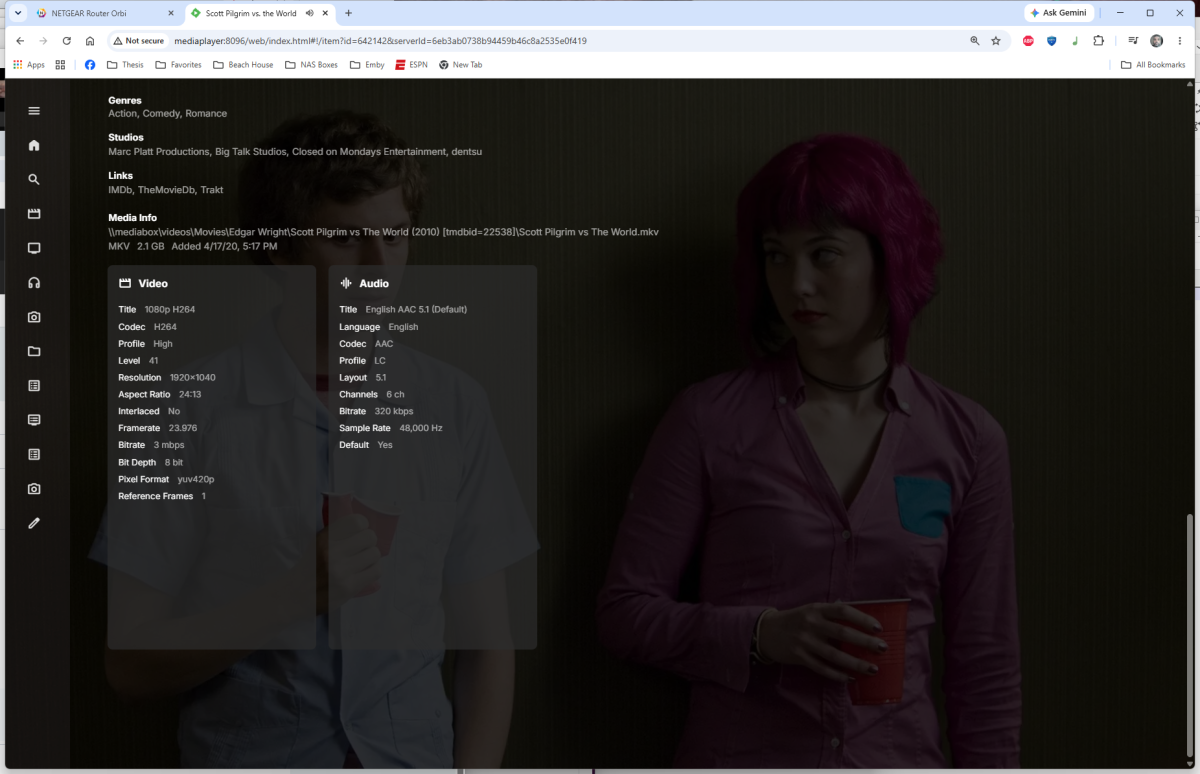Open the Beach House bookmarks folder
The height and width of the screenshot is (774, 1200).
[x=243, y=64]
